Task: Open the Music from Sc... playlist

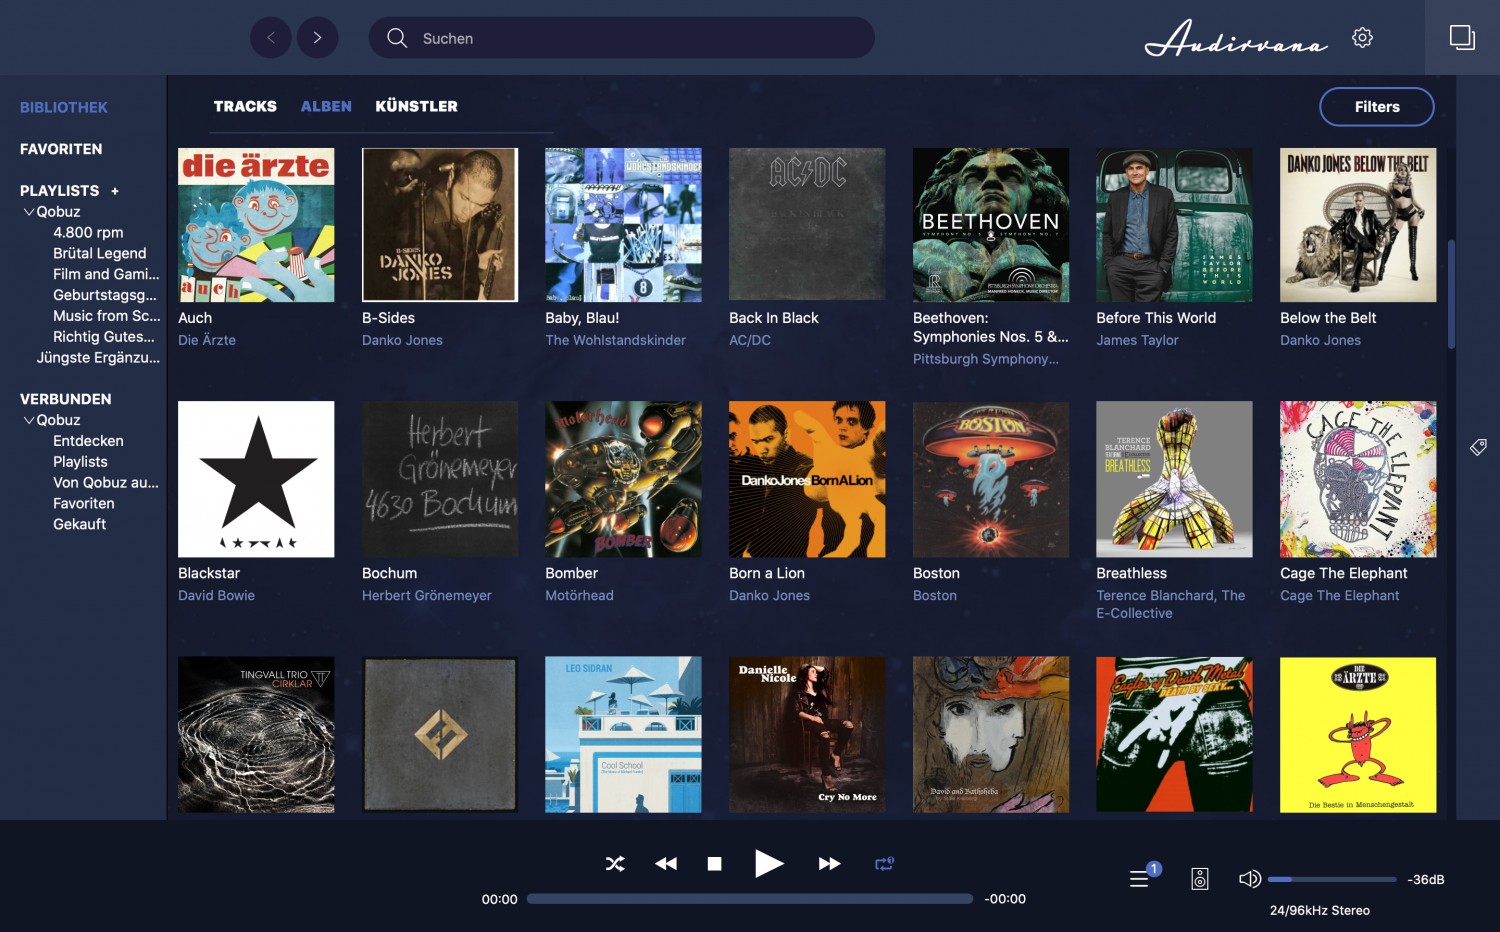Action: pyautogui.click(x=106, y=316)
